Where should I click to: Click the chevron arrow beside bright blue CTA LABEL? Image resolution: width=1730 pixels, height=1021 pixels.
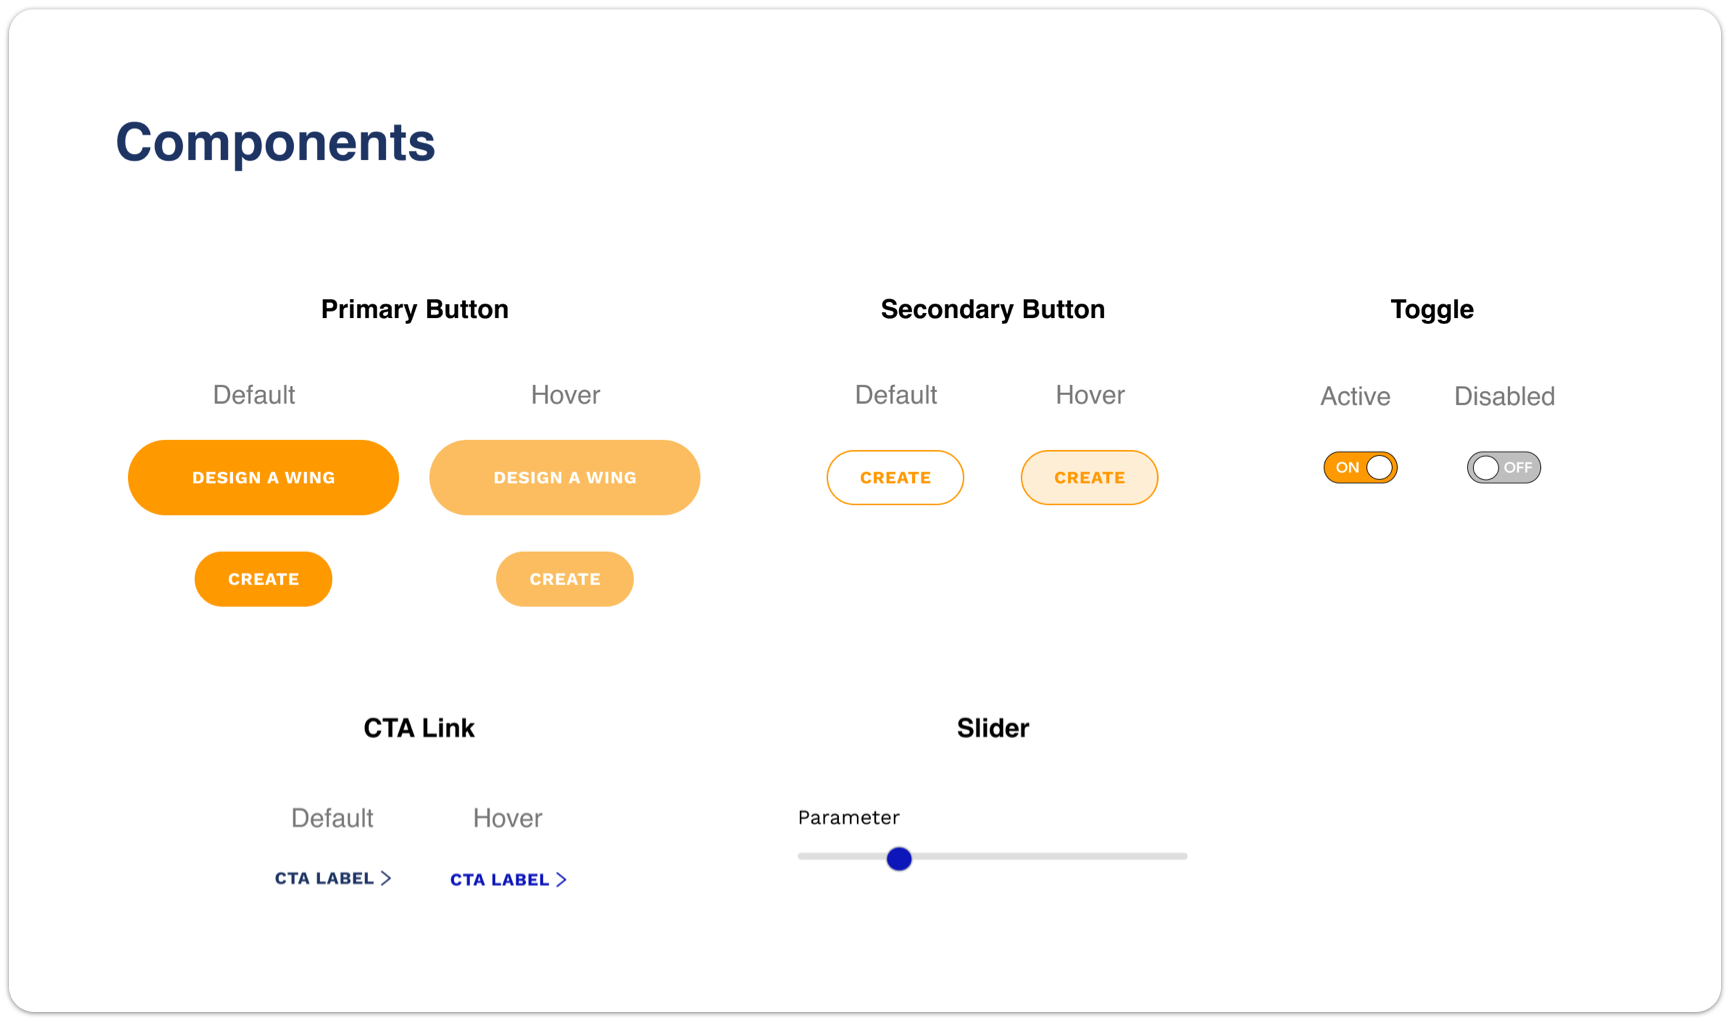pos(561,879)
